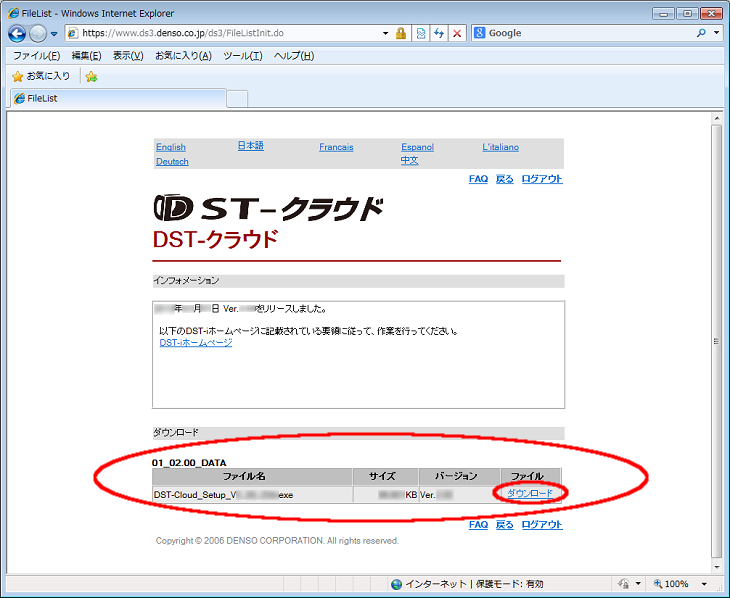730x598 pixels.
Task: Click the privacy report status bar icon
Action: (624, 584)
